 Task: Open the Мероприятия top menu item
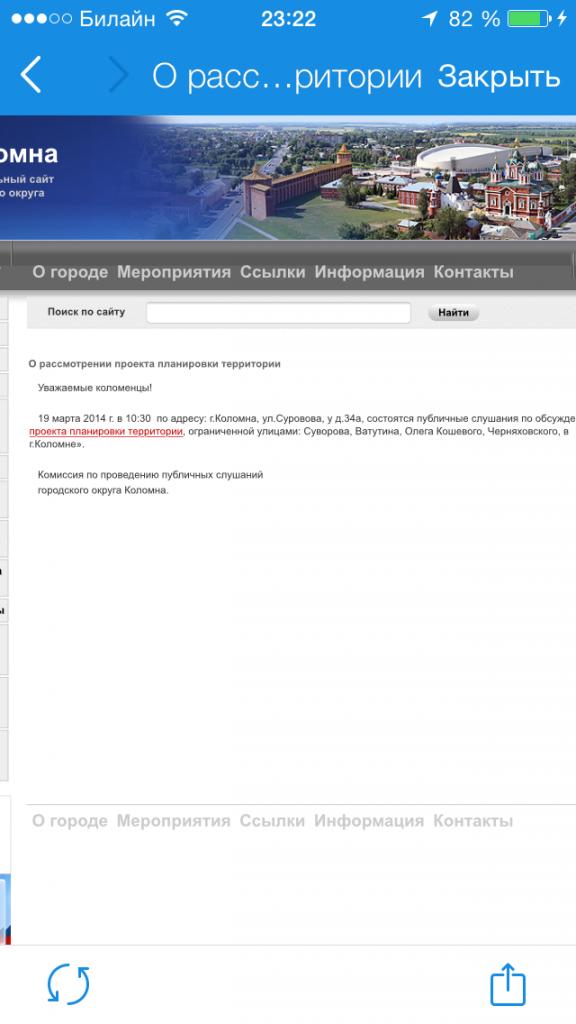coord(174,272)
